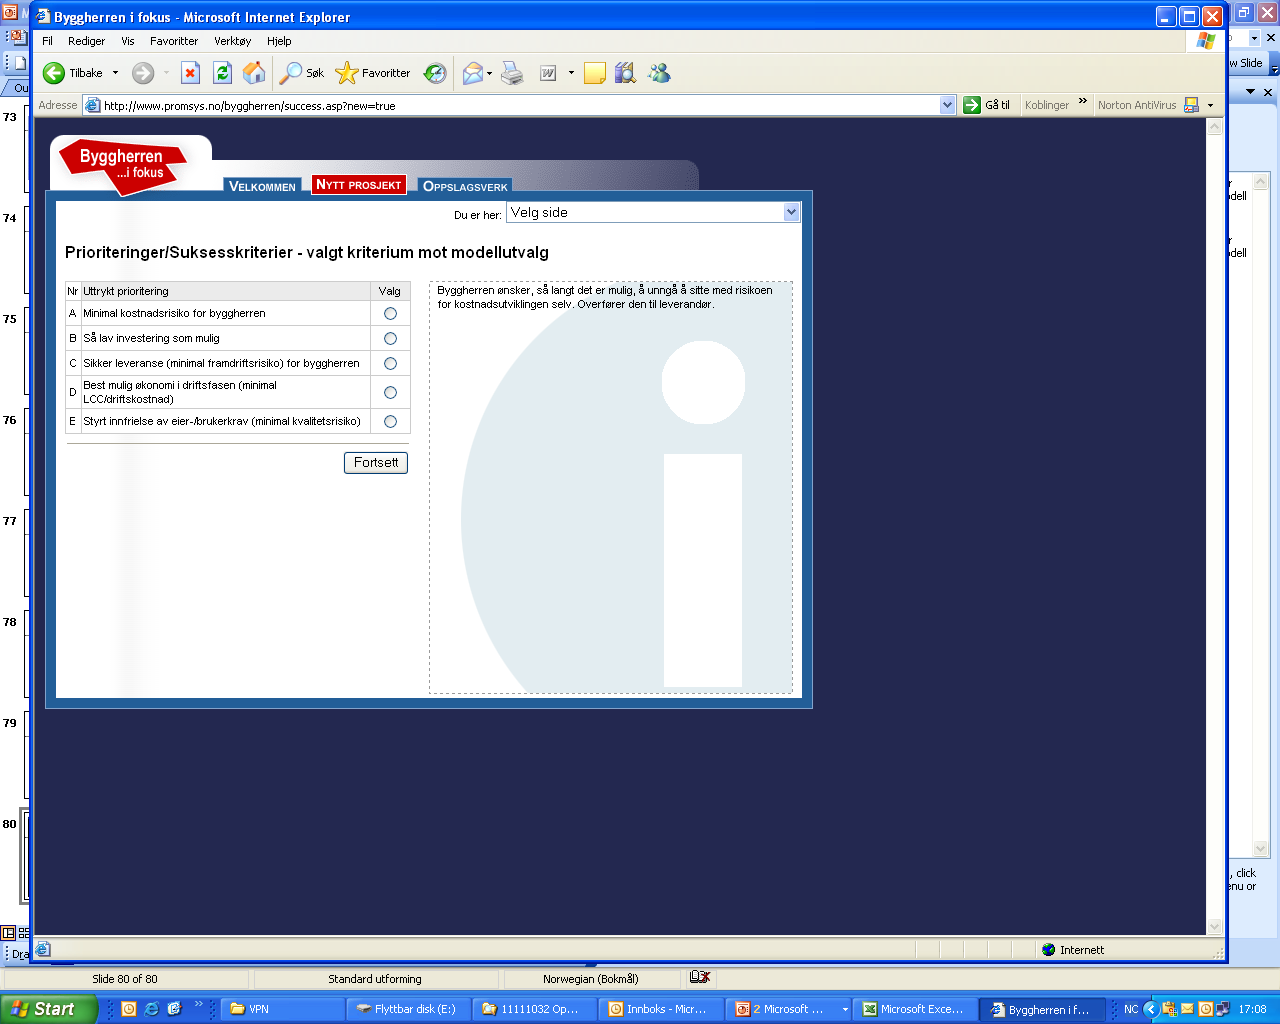Click the Norton AntiVirus toolbar icon
The image size is (1280, 1024).
pyautogui.click(x=1191, y=105)
